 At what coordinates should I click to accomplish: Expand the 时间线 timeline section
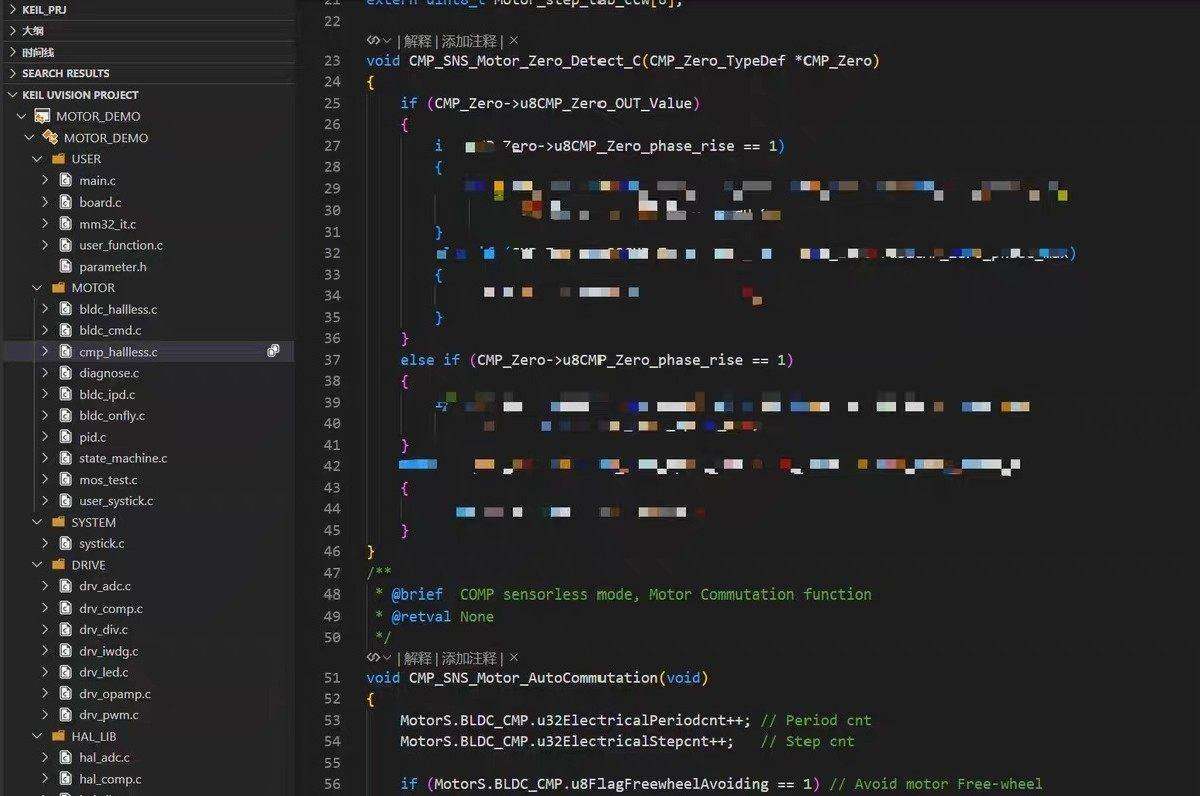tap(12, 52)
